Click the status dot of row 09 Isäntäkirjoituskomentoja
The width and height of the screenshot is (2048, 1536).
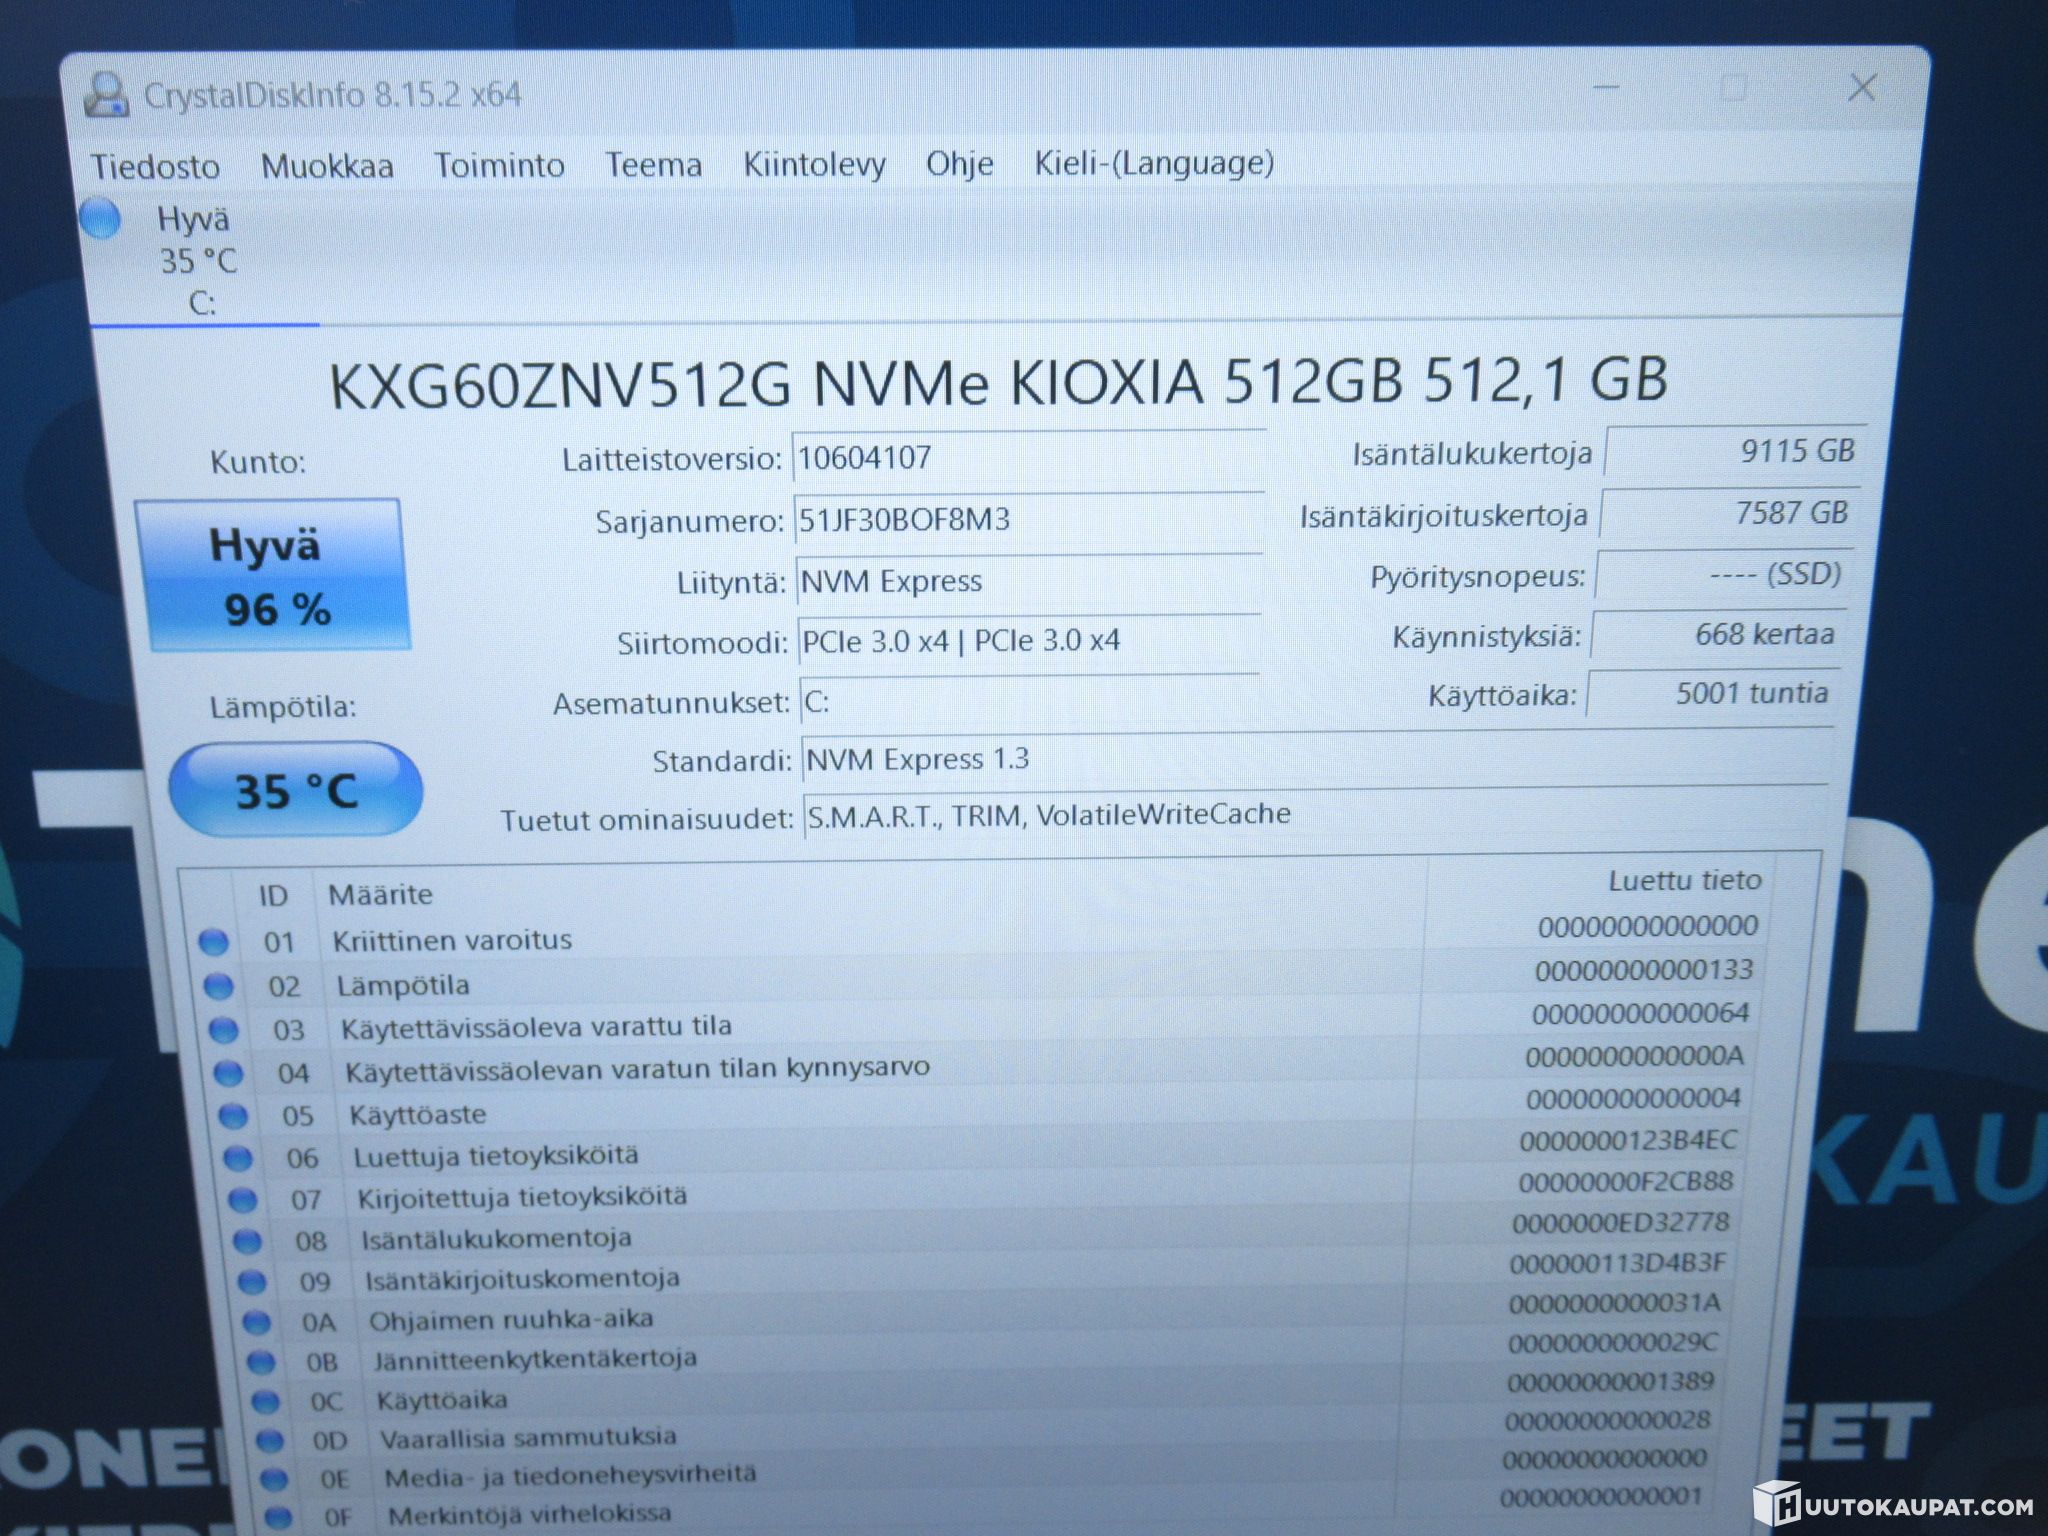click(252, 1282)
